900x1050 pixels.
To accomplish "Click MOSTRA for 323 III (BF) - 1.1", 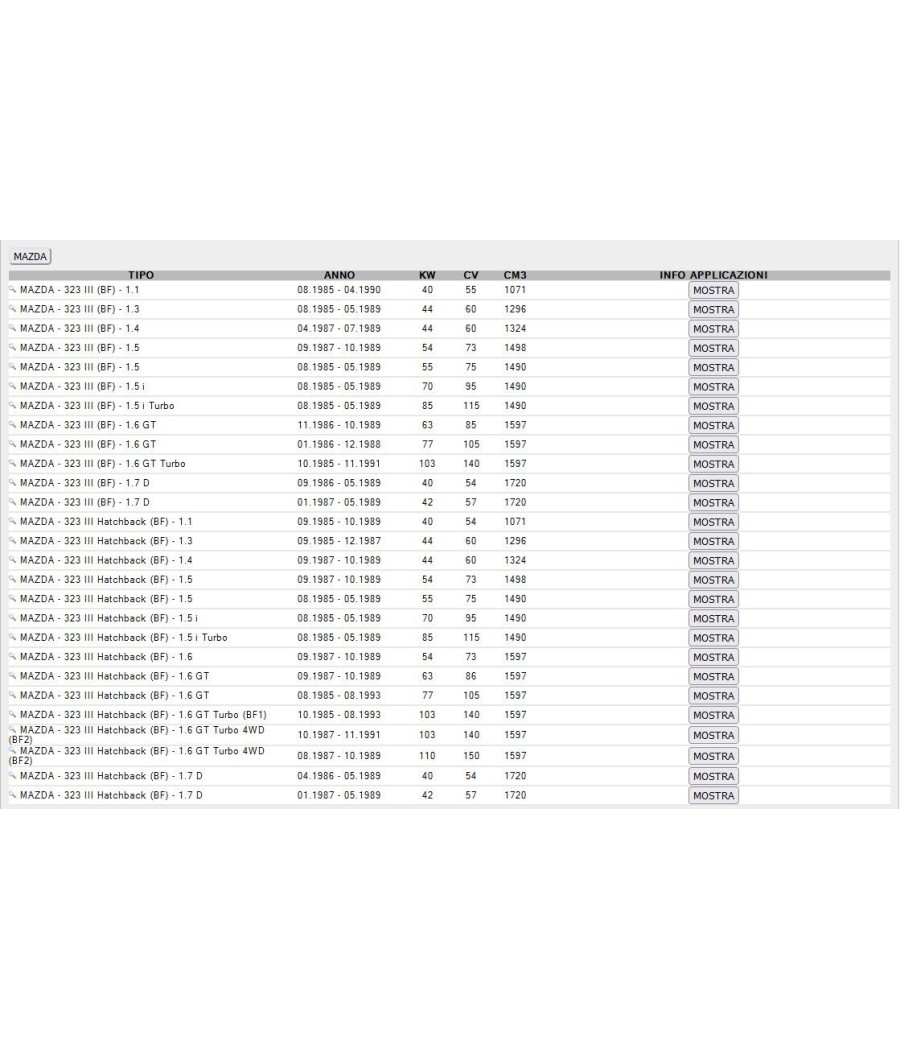I will point(713,290).
